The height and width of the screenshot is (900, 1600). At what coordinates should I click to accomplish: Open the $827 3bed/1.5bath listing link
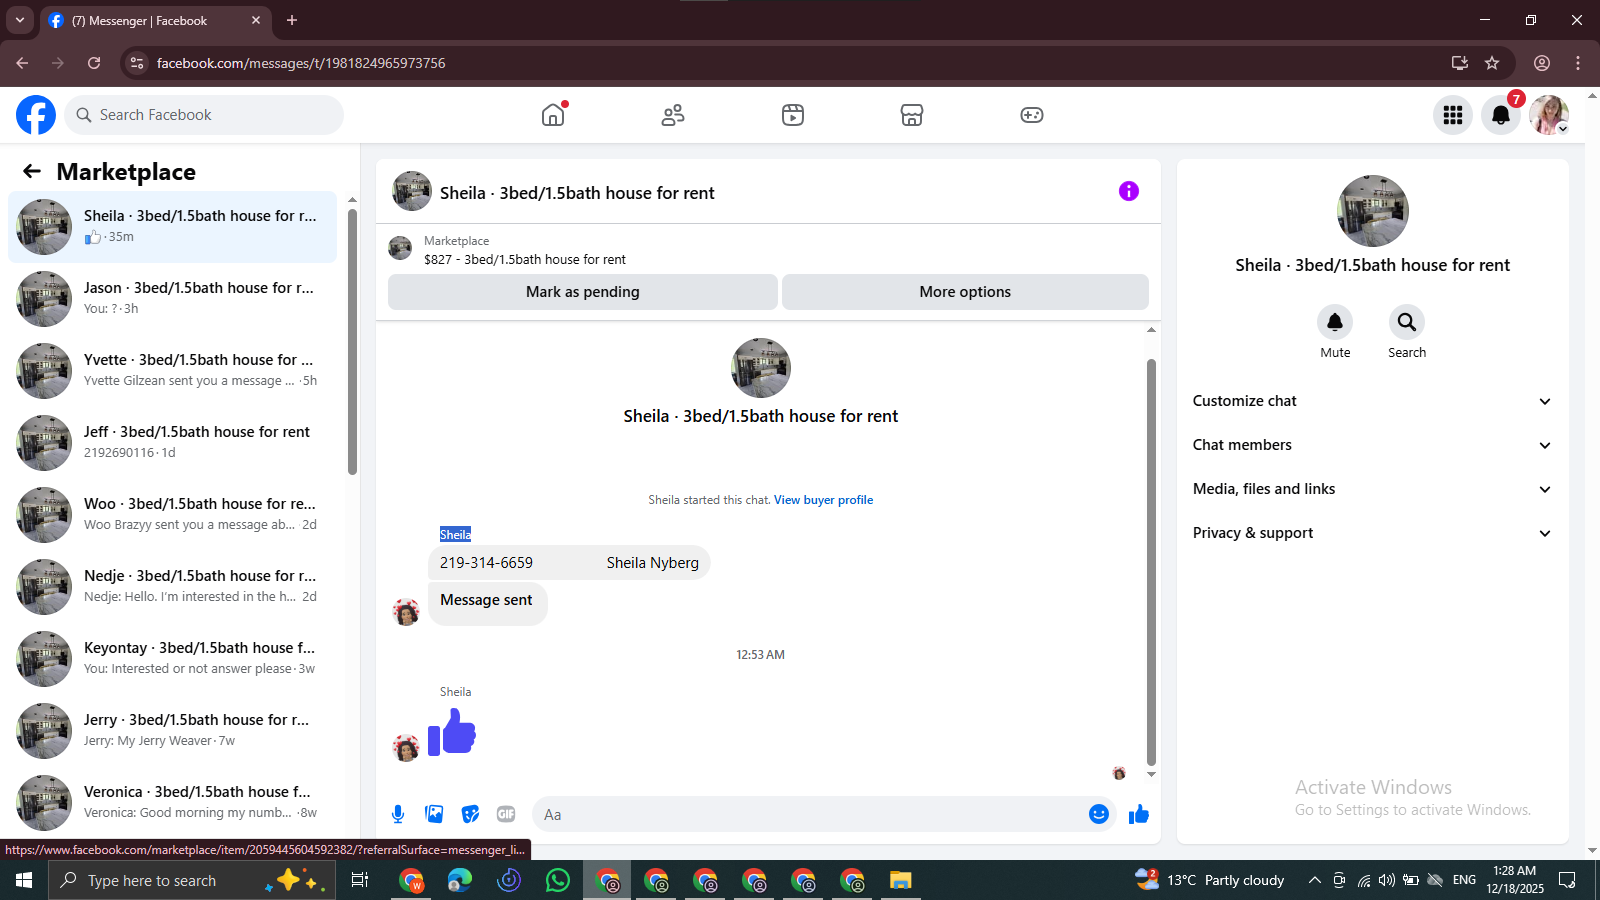point(525,259)
